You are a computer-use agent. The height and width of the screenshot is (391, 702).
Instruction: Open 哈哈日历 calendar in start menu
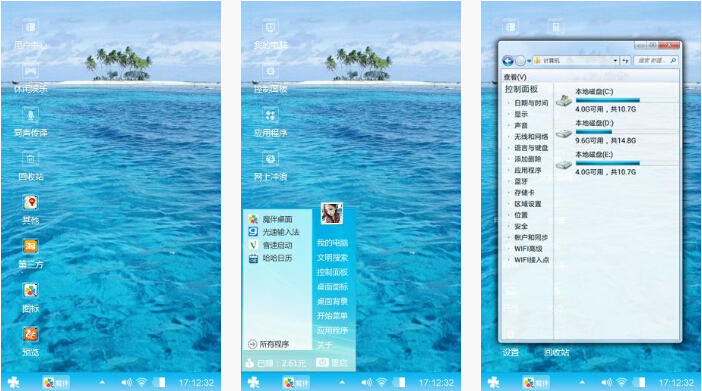point(271,258)
